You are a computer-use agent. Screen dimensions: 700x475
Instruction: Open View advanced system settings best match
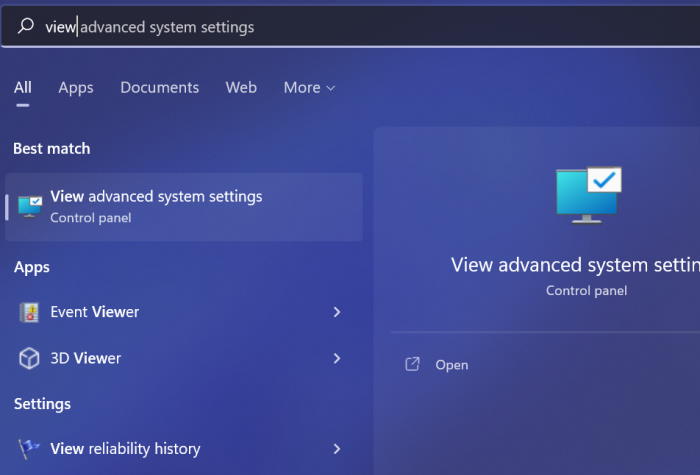pyautogui.click(x=184, y=207)
